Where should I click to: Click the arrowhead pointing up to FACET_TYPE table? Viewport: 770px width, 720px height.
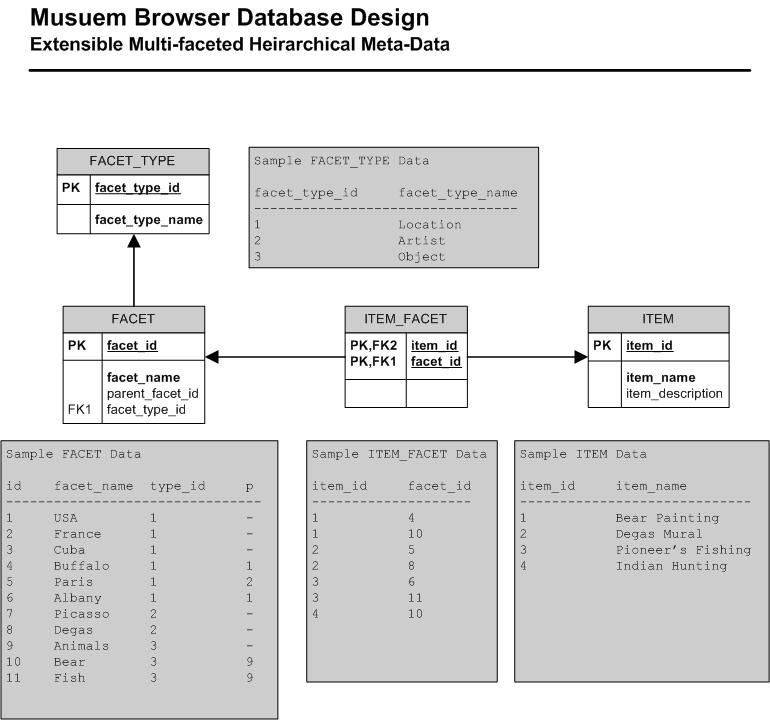click(132, 241)
